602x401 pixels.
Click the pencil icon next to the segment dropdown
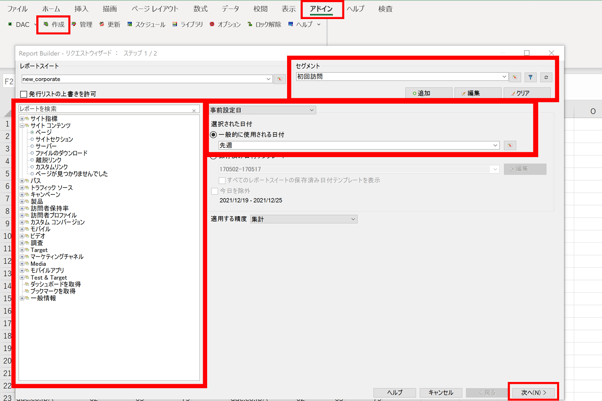[x=515, y=77]
